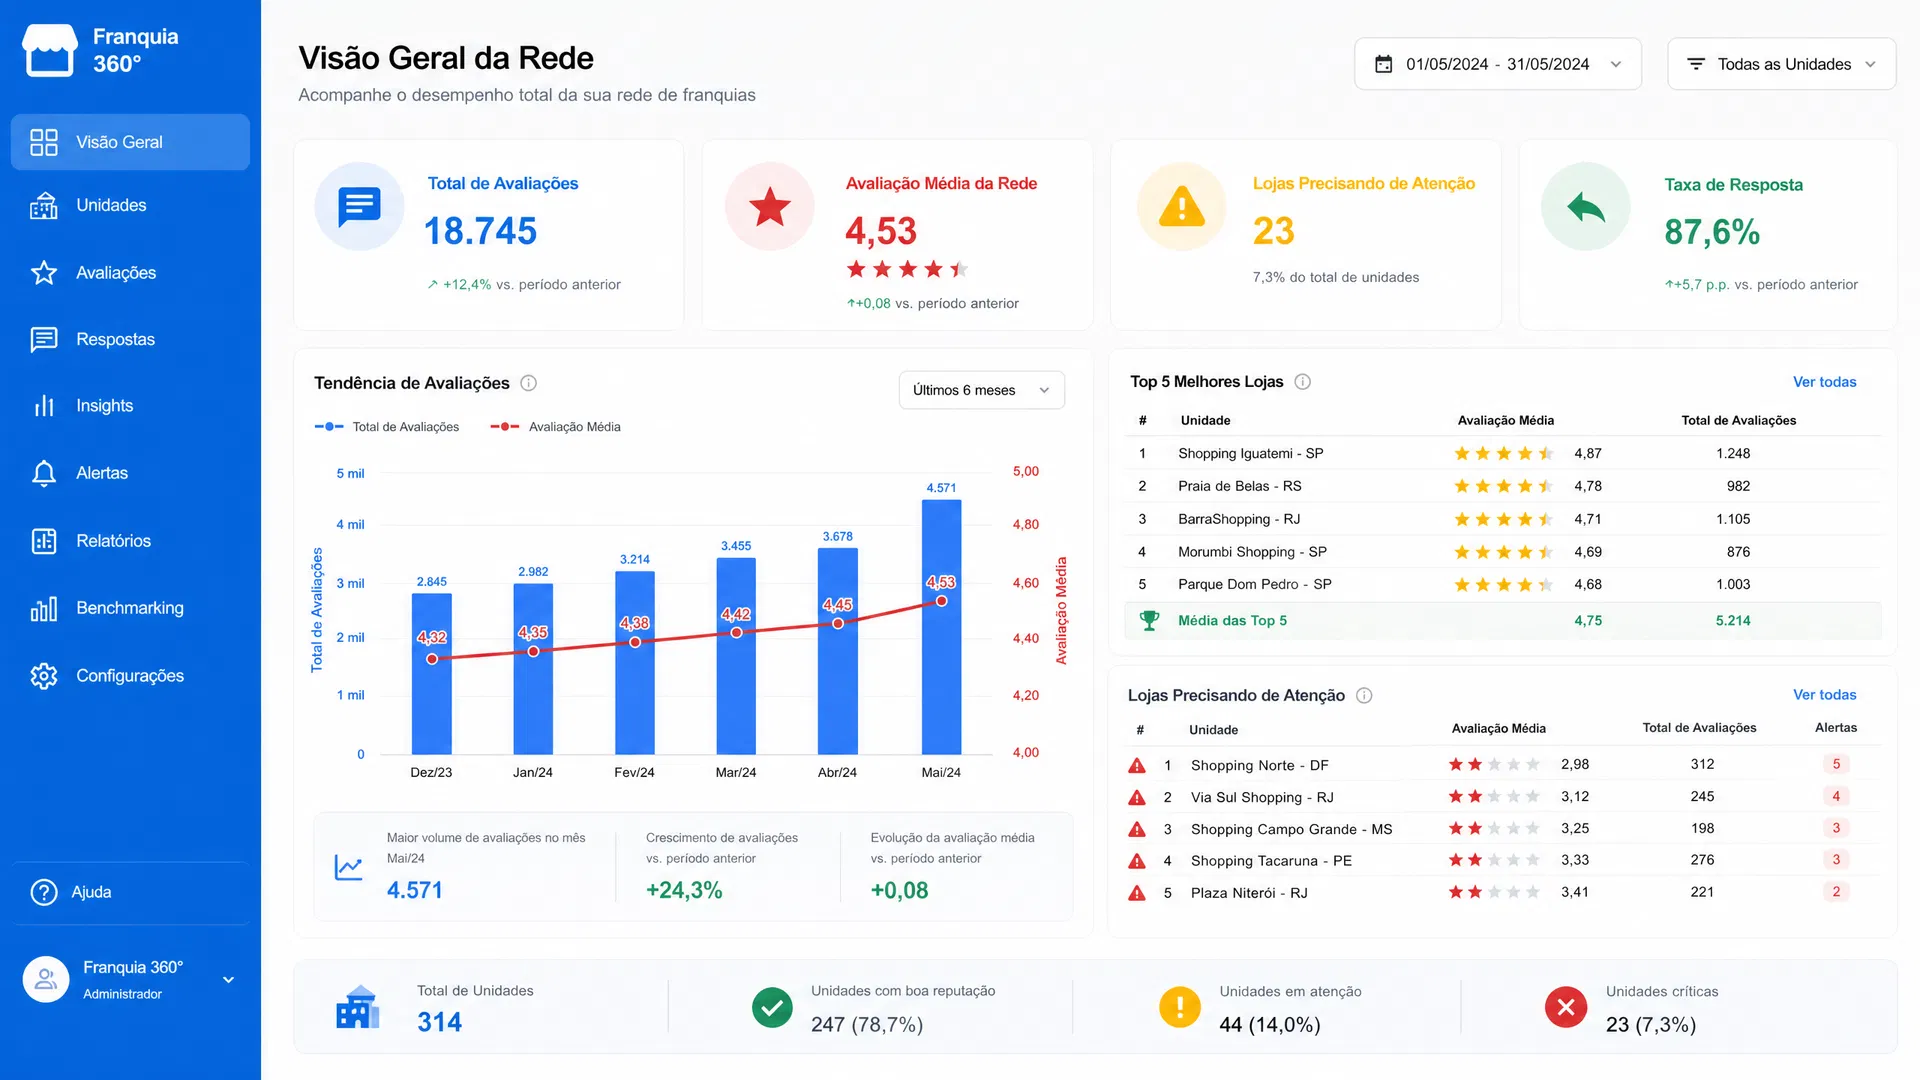Click the red X Unidades críticas icon
The height and width of the screenshot is (1080, 1920).
click(1566, 1008)
